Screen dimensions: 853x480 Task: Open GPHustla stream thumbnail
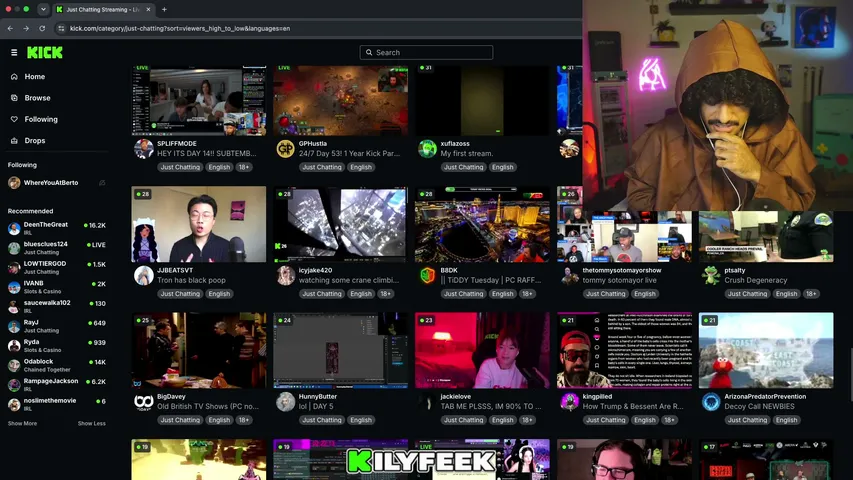341,100
